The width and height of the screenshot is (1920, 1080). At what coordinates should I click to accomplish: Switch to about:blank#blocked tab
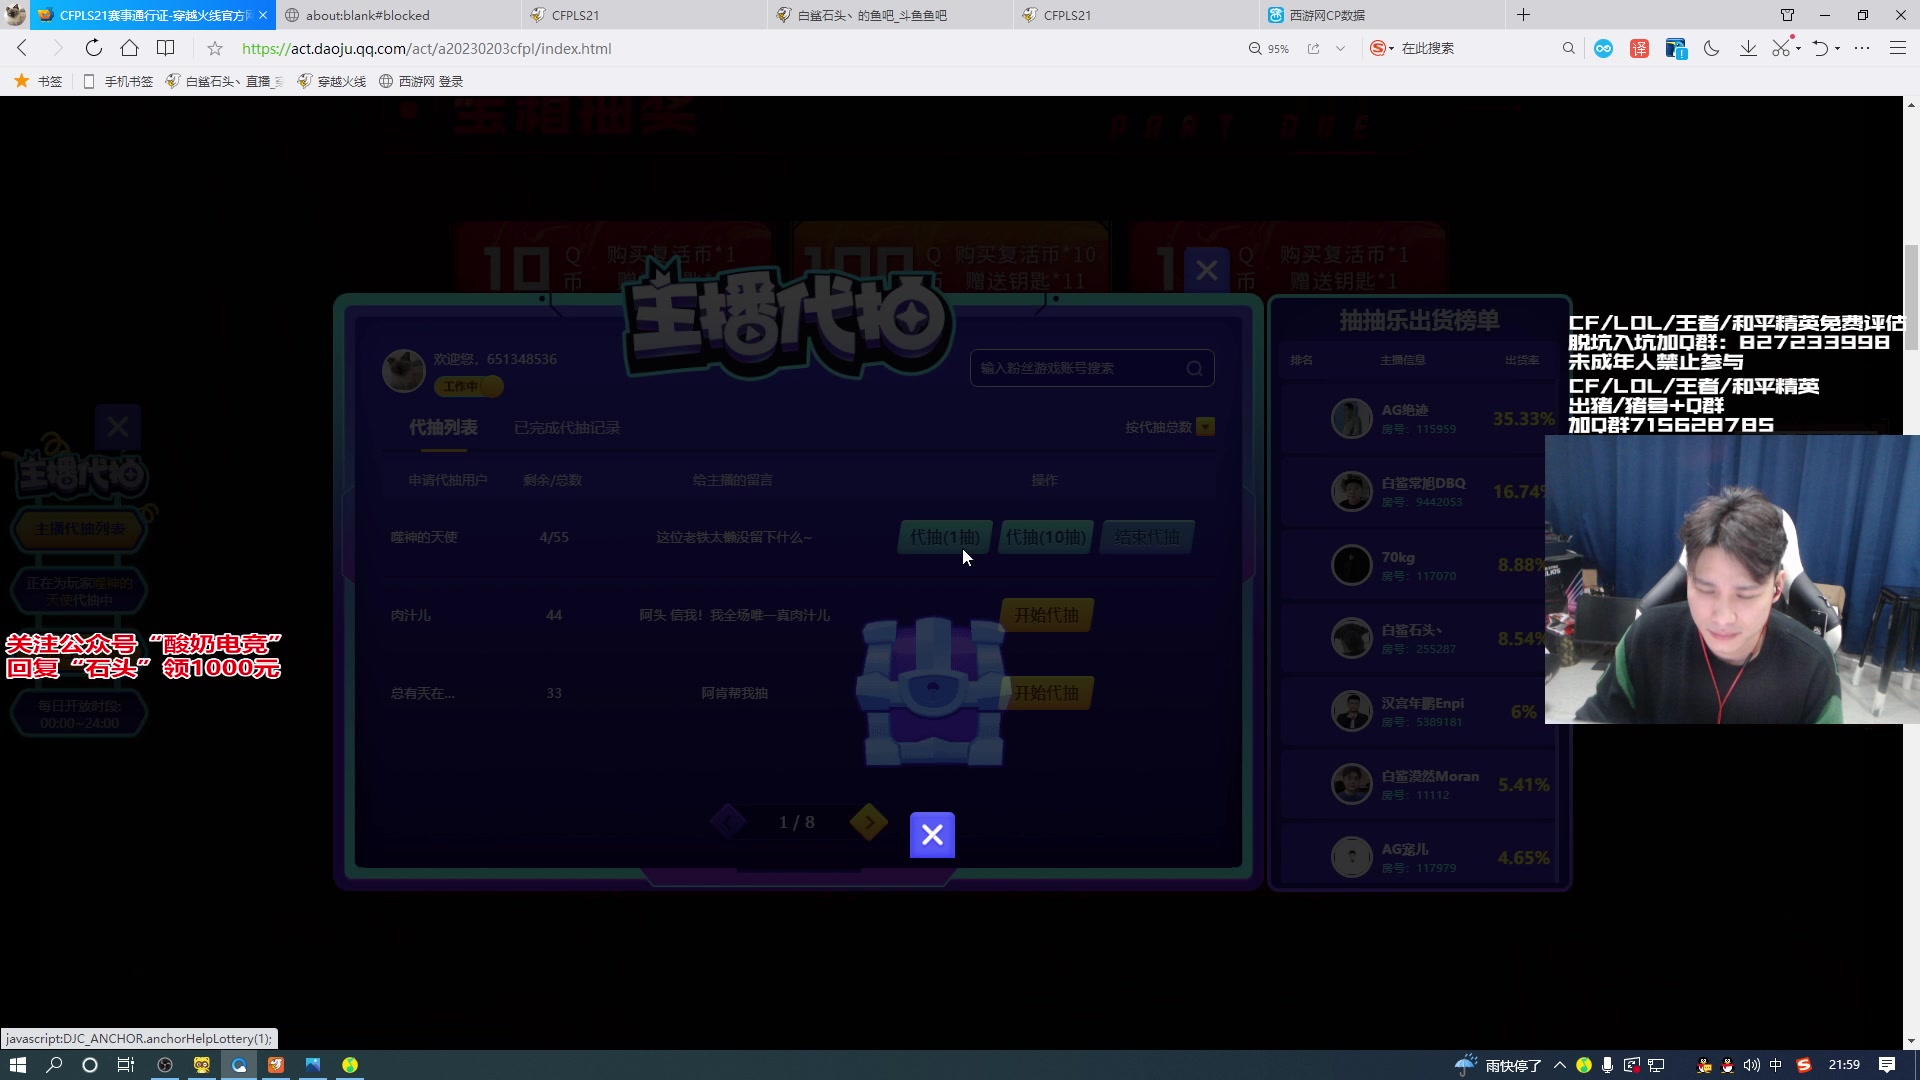click(398, 15)
